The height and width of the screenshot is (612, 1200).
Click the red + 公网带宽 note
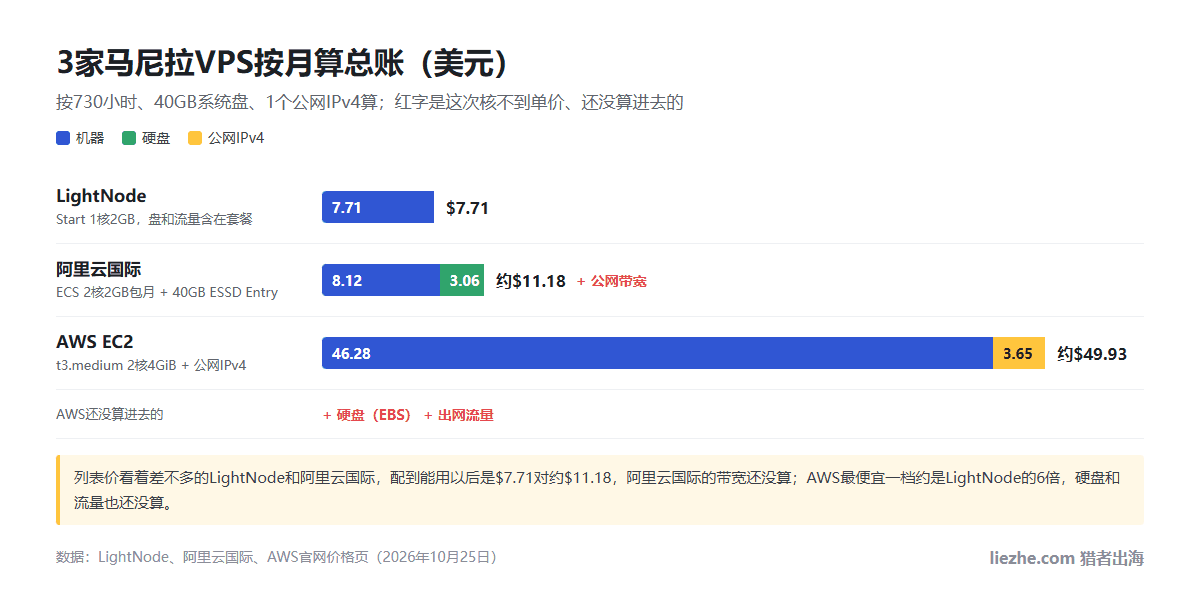click(x=612, y=281)
